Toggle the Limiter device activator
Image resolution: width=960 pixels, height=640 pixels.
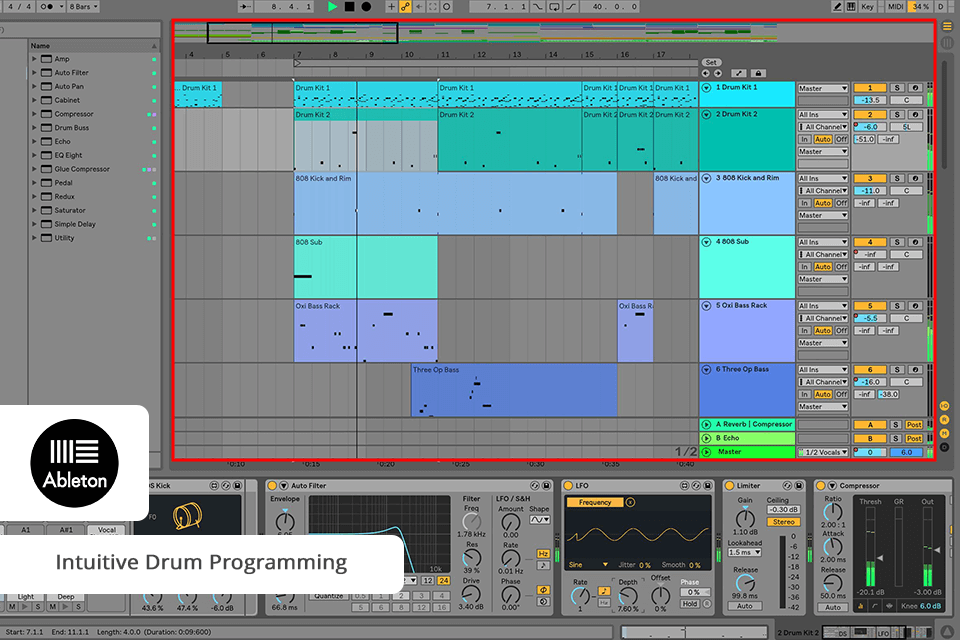[729, 486]
